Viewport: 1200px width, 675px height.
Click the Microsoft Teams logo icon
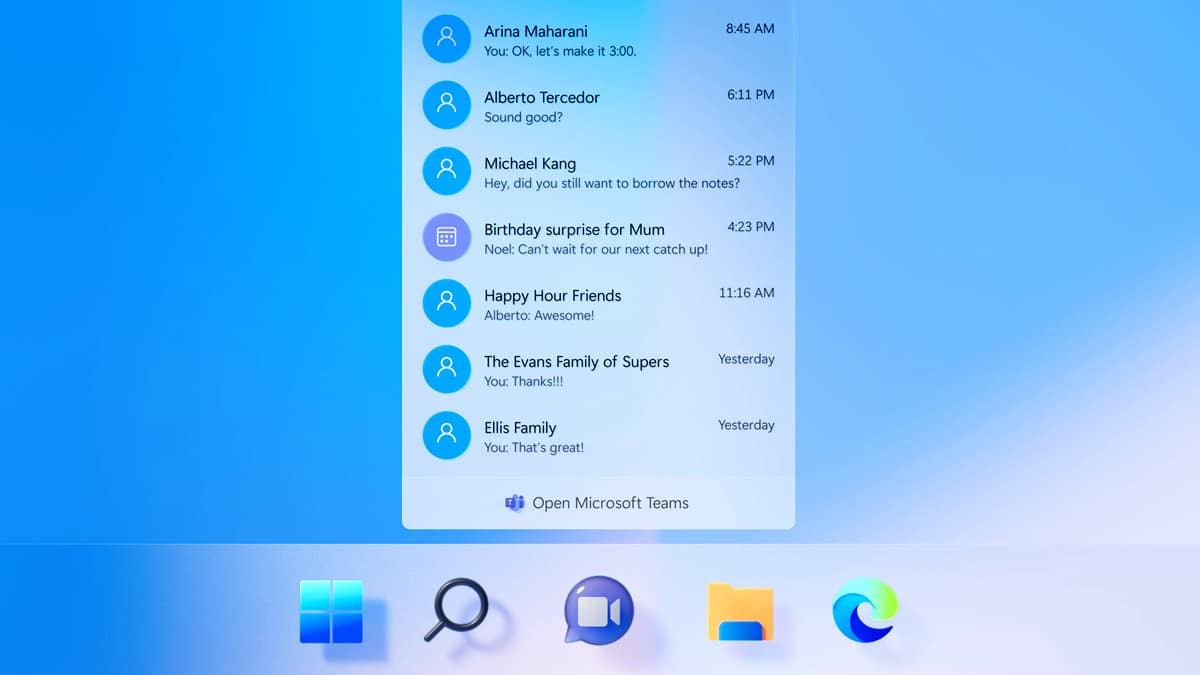tap(515, 503)
